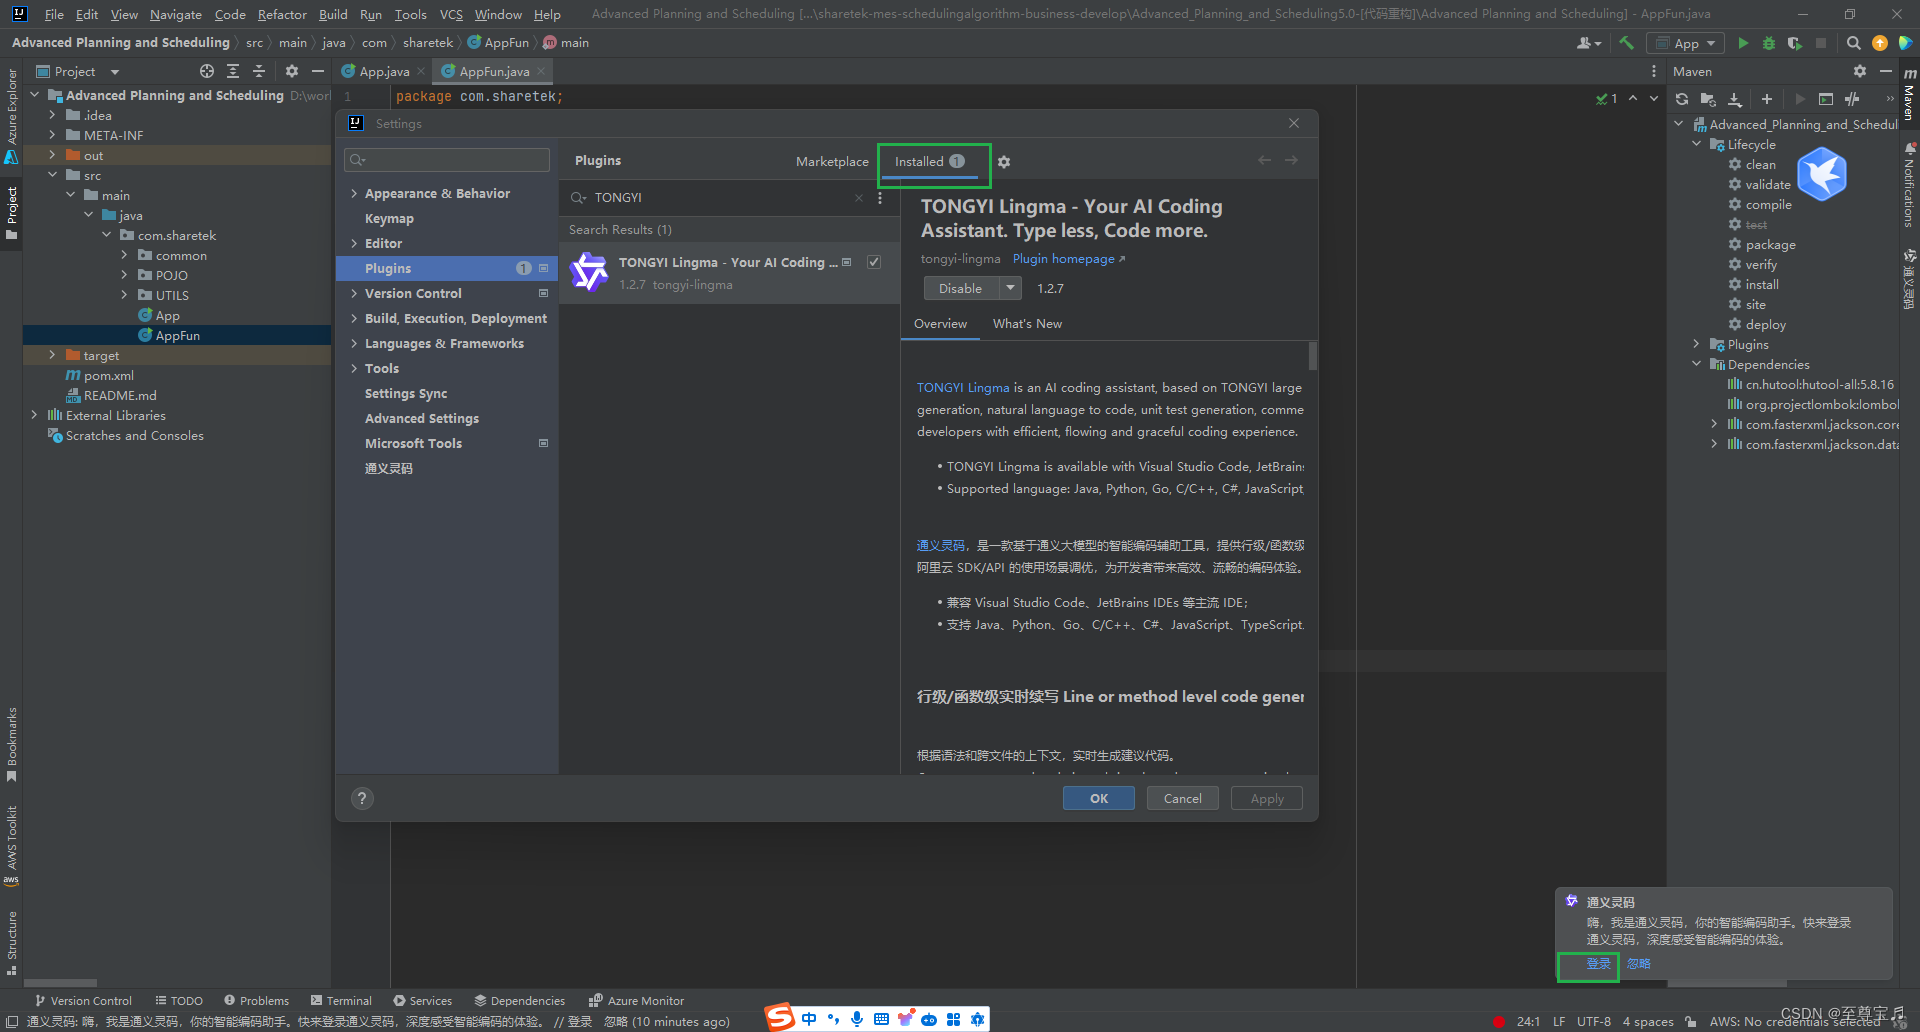
Task: Click Reload Maven projects icon
Action: coord(1682,99)
